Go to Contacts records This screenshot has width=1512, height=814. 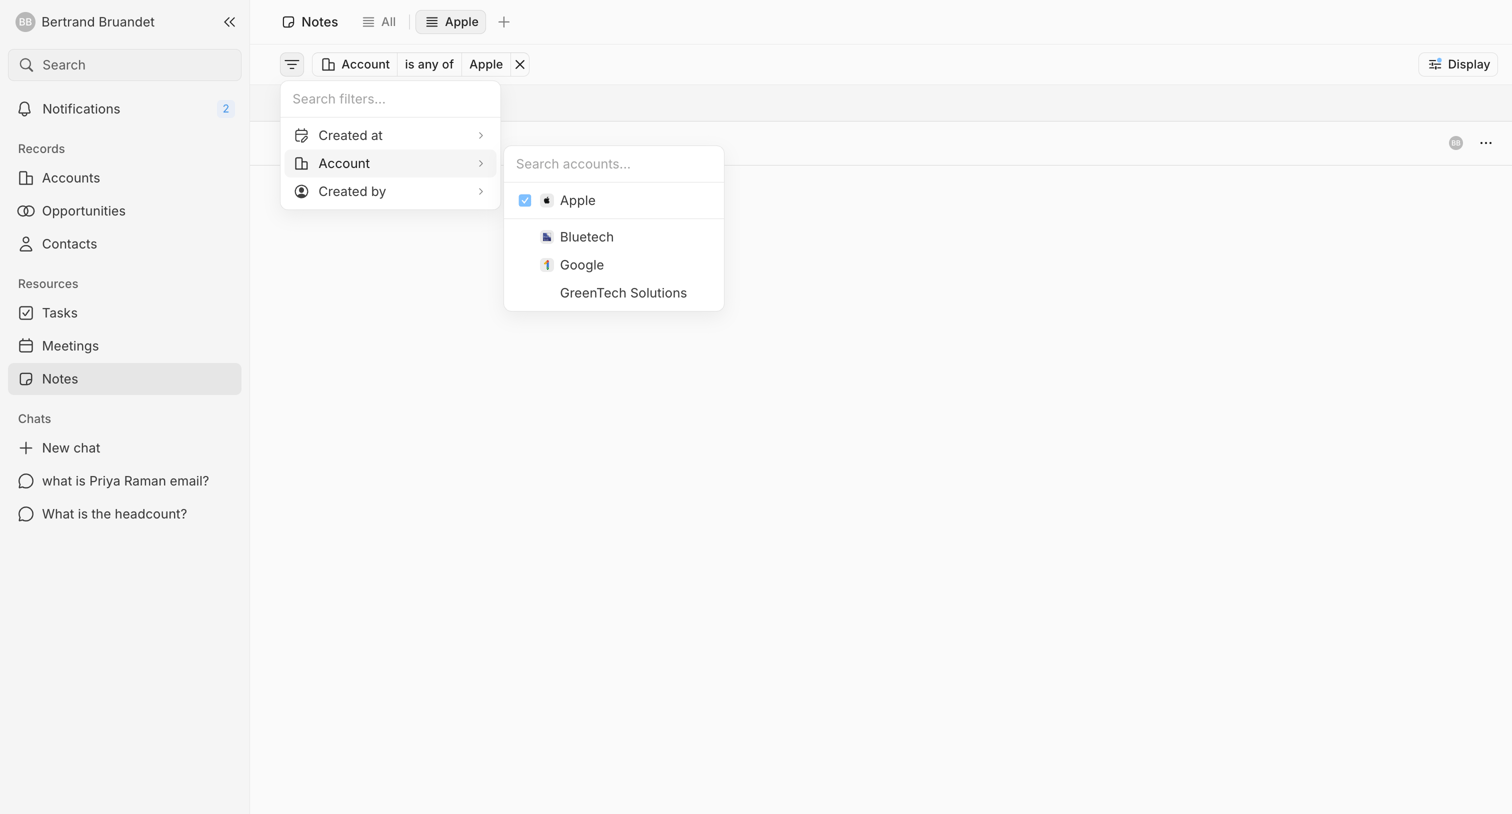[125, 244]
